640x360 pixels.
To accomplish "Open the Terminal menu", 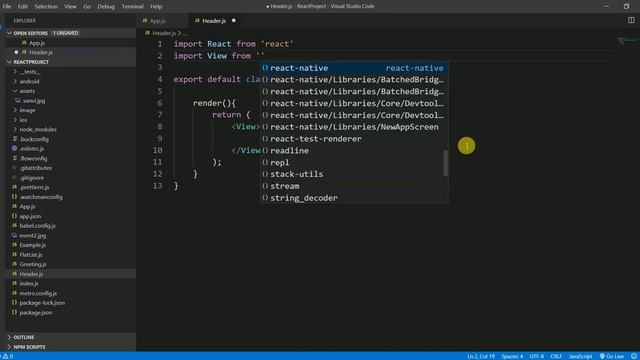I will [133, 7].
